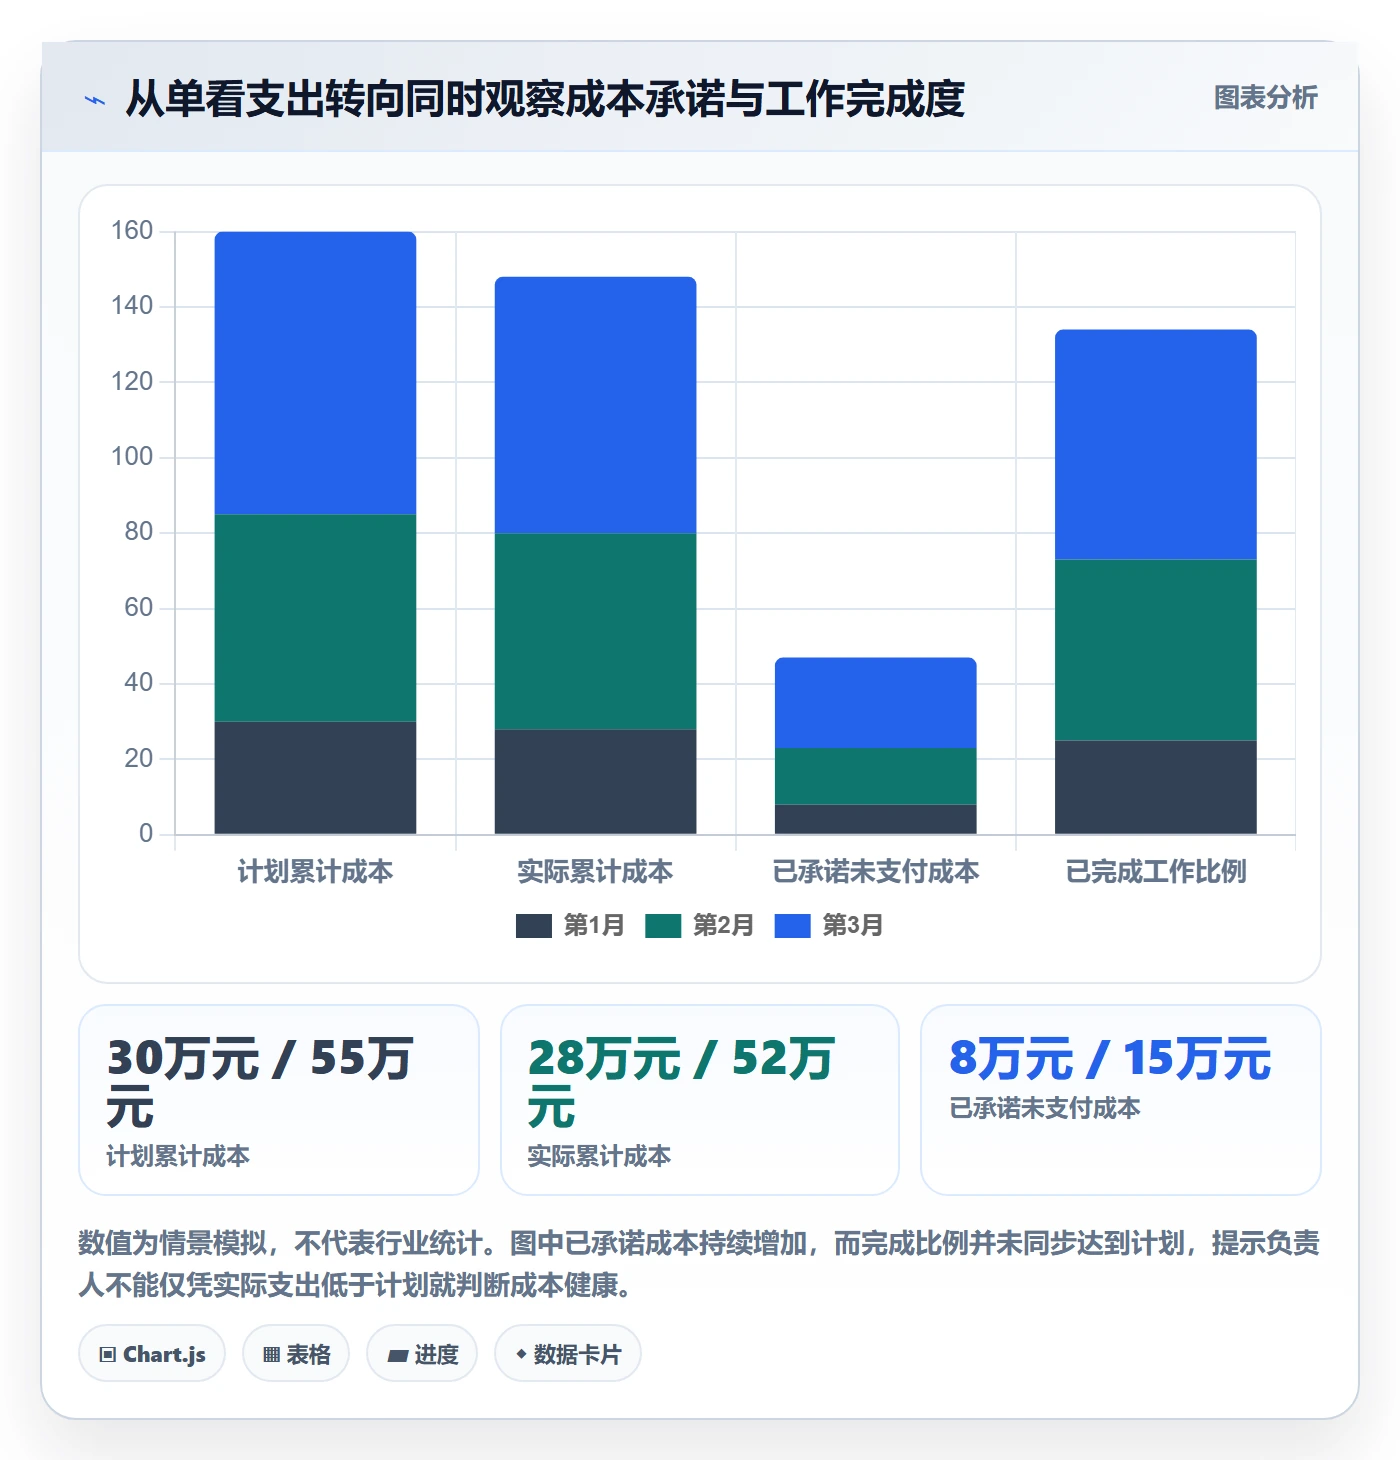Click the blue 第3月 segment of 已完成工作比例 bar
This screenshot has width=1400, height=1460.
1156,445
